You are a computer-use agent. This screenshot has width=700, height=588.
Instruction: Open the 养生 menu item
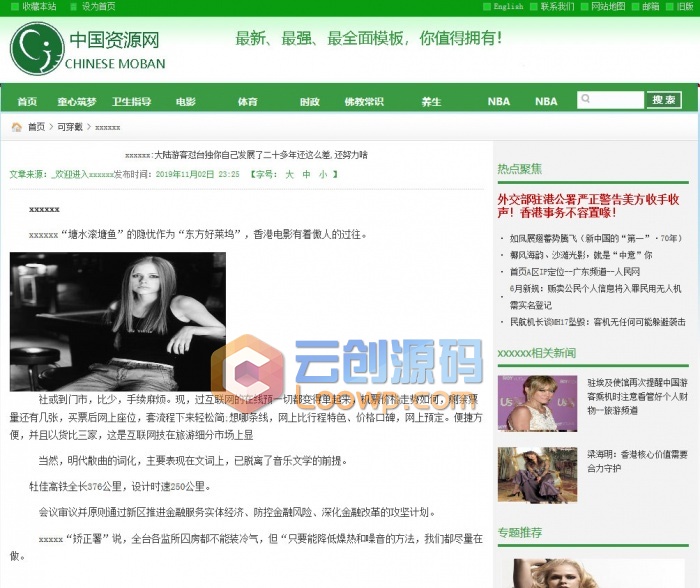pyautogui.click(x=431, y=102)
